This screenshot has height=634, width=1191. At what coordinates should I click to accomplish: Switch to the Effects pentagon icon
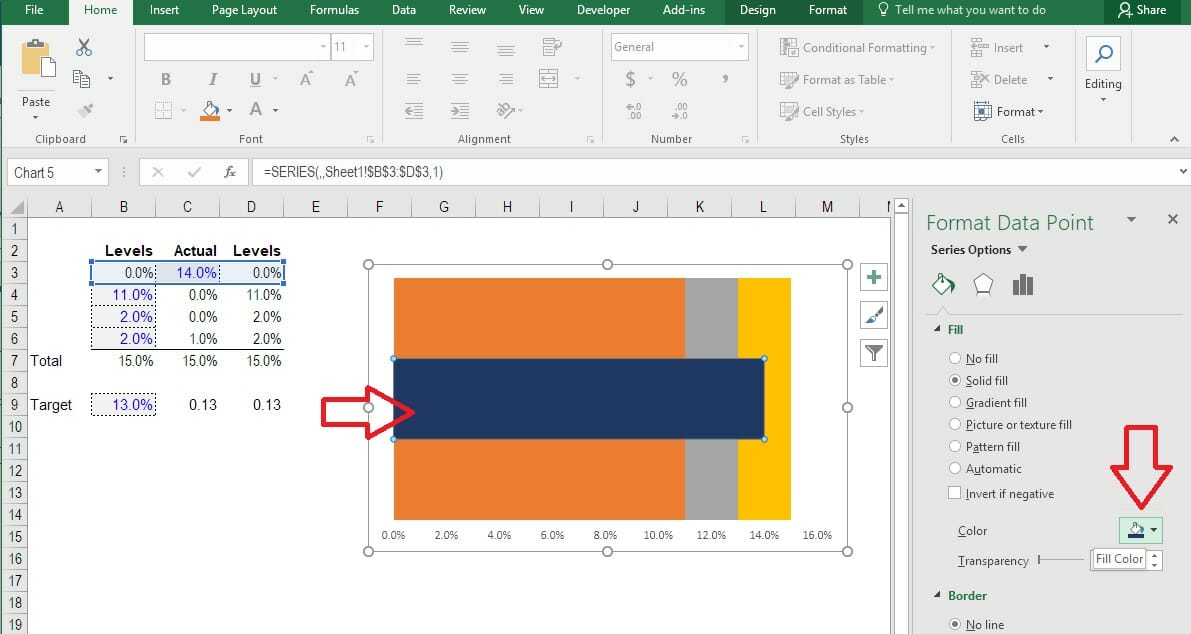(x=983, y=285)
